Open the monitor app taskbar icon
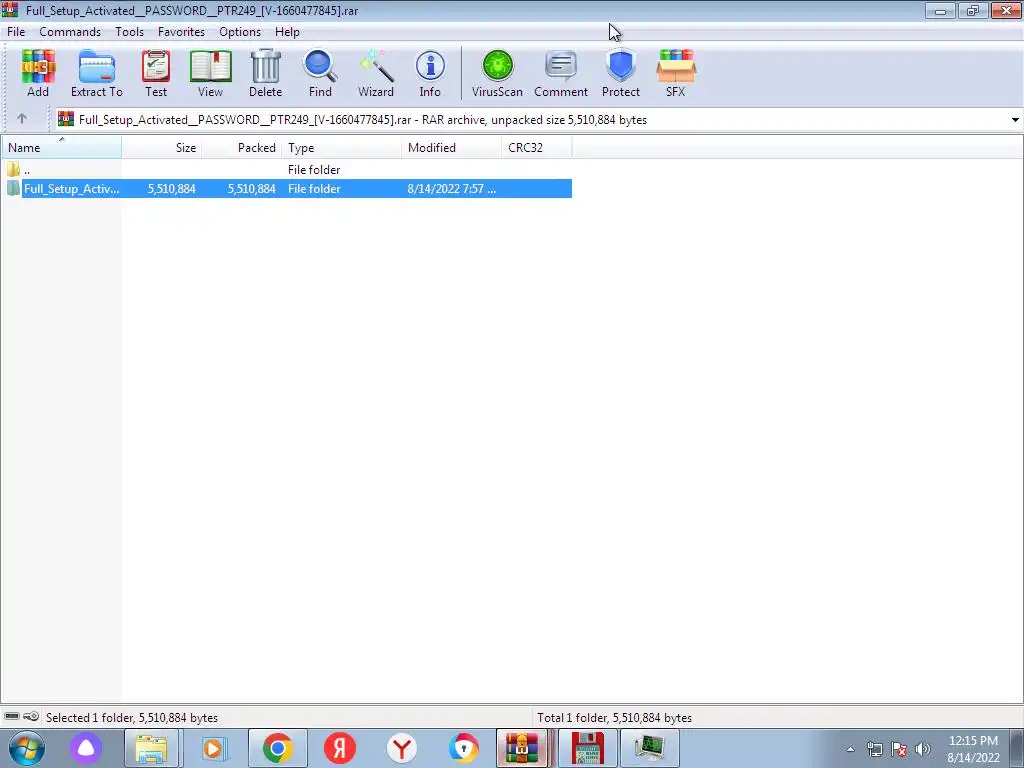Image resolution: width=1024 pixels, height=768 pixels. click(x=649, y=748)
